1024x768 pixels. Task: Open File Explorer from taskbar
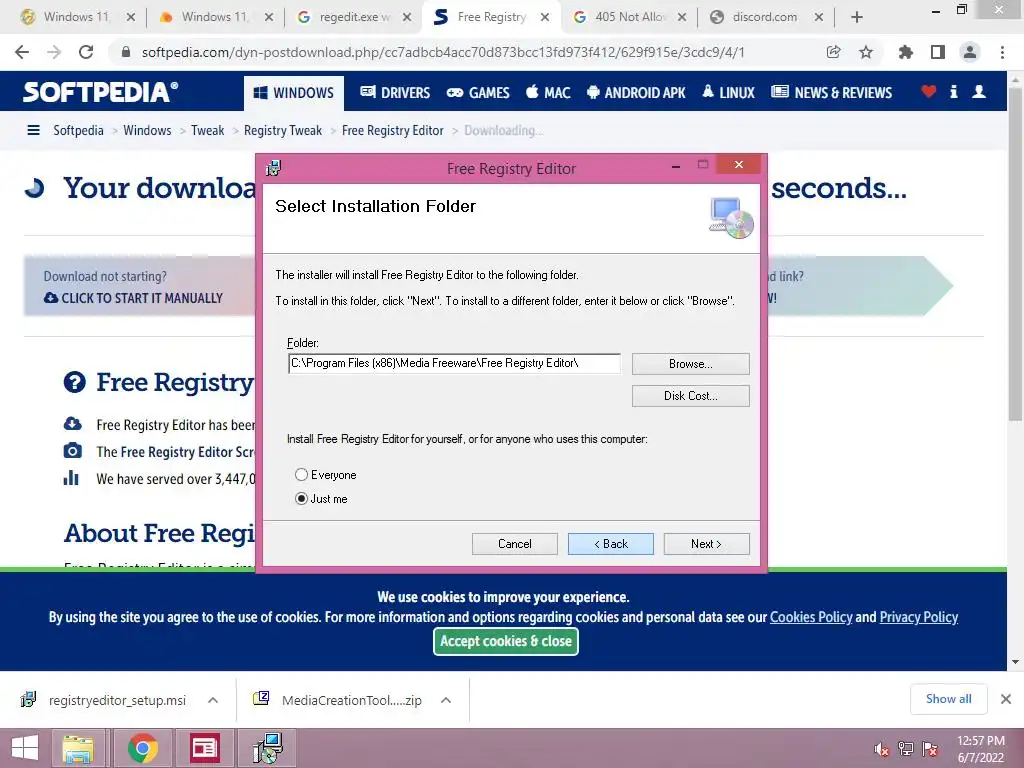[78, 748]
